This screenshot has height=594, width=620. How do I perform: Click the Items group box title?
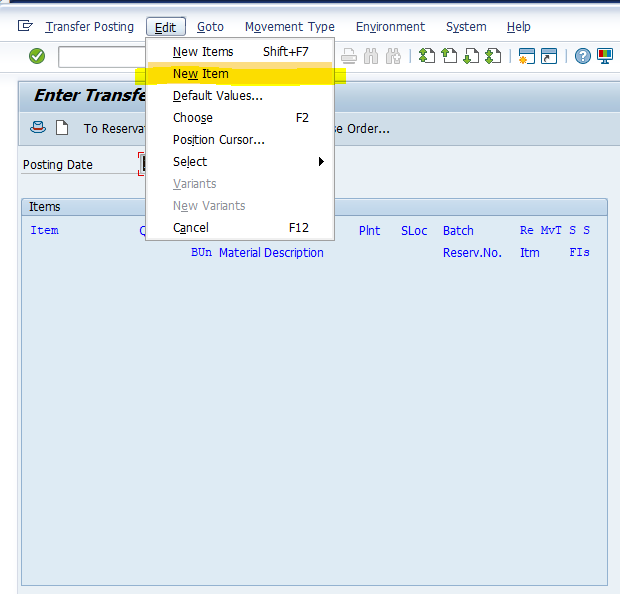coord(45,207)
